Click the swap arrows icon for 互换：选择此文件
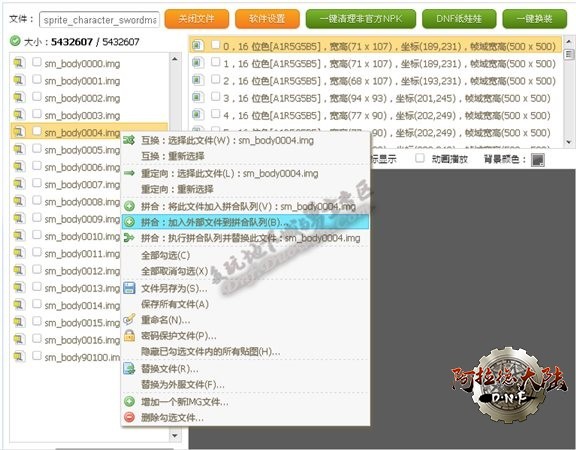Image resolution: width=576 pixels, height=450 pixels. click(129, 140)
